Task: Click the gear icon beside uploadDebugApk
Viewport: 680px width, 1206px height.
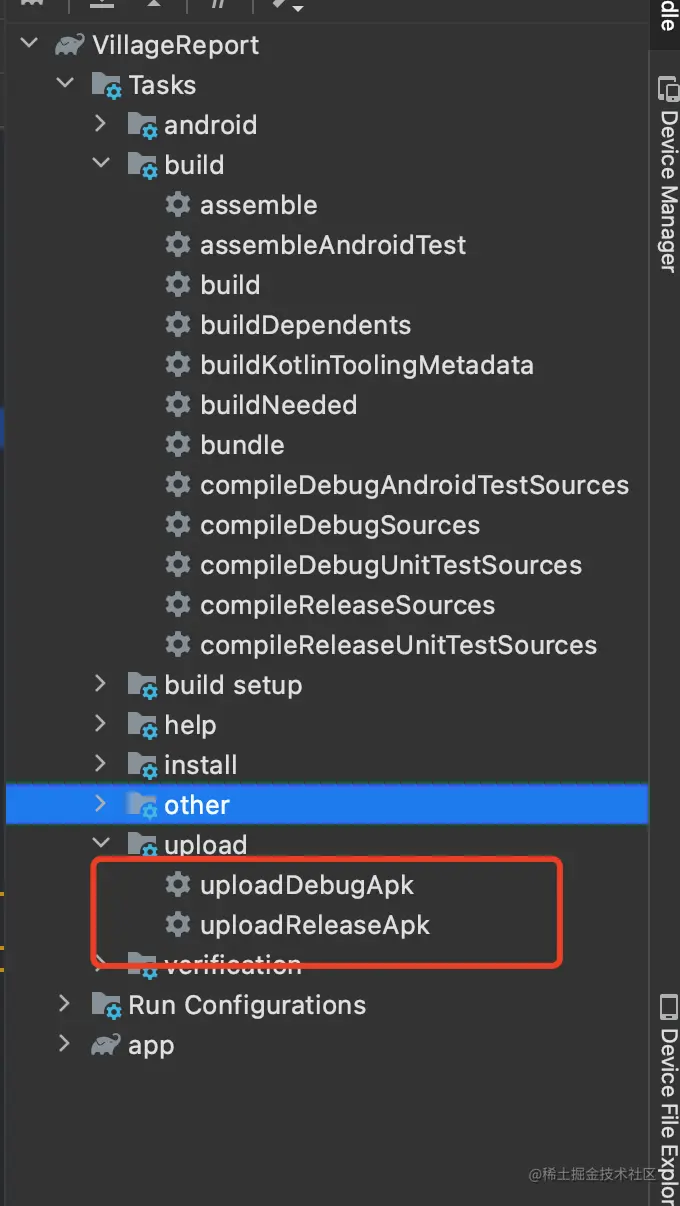Action: click(x=178, y=885)
